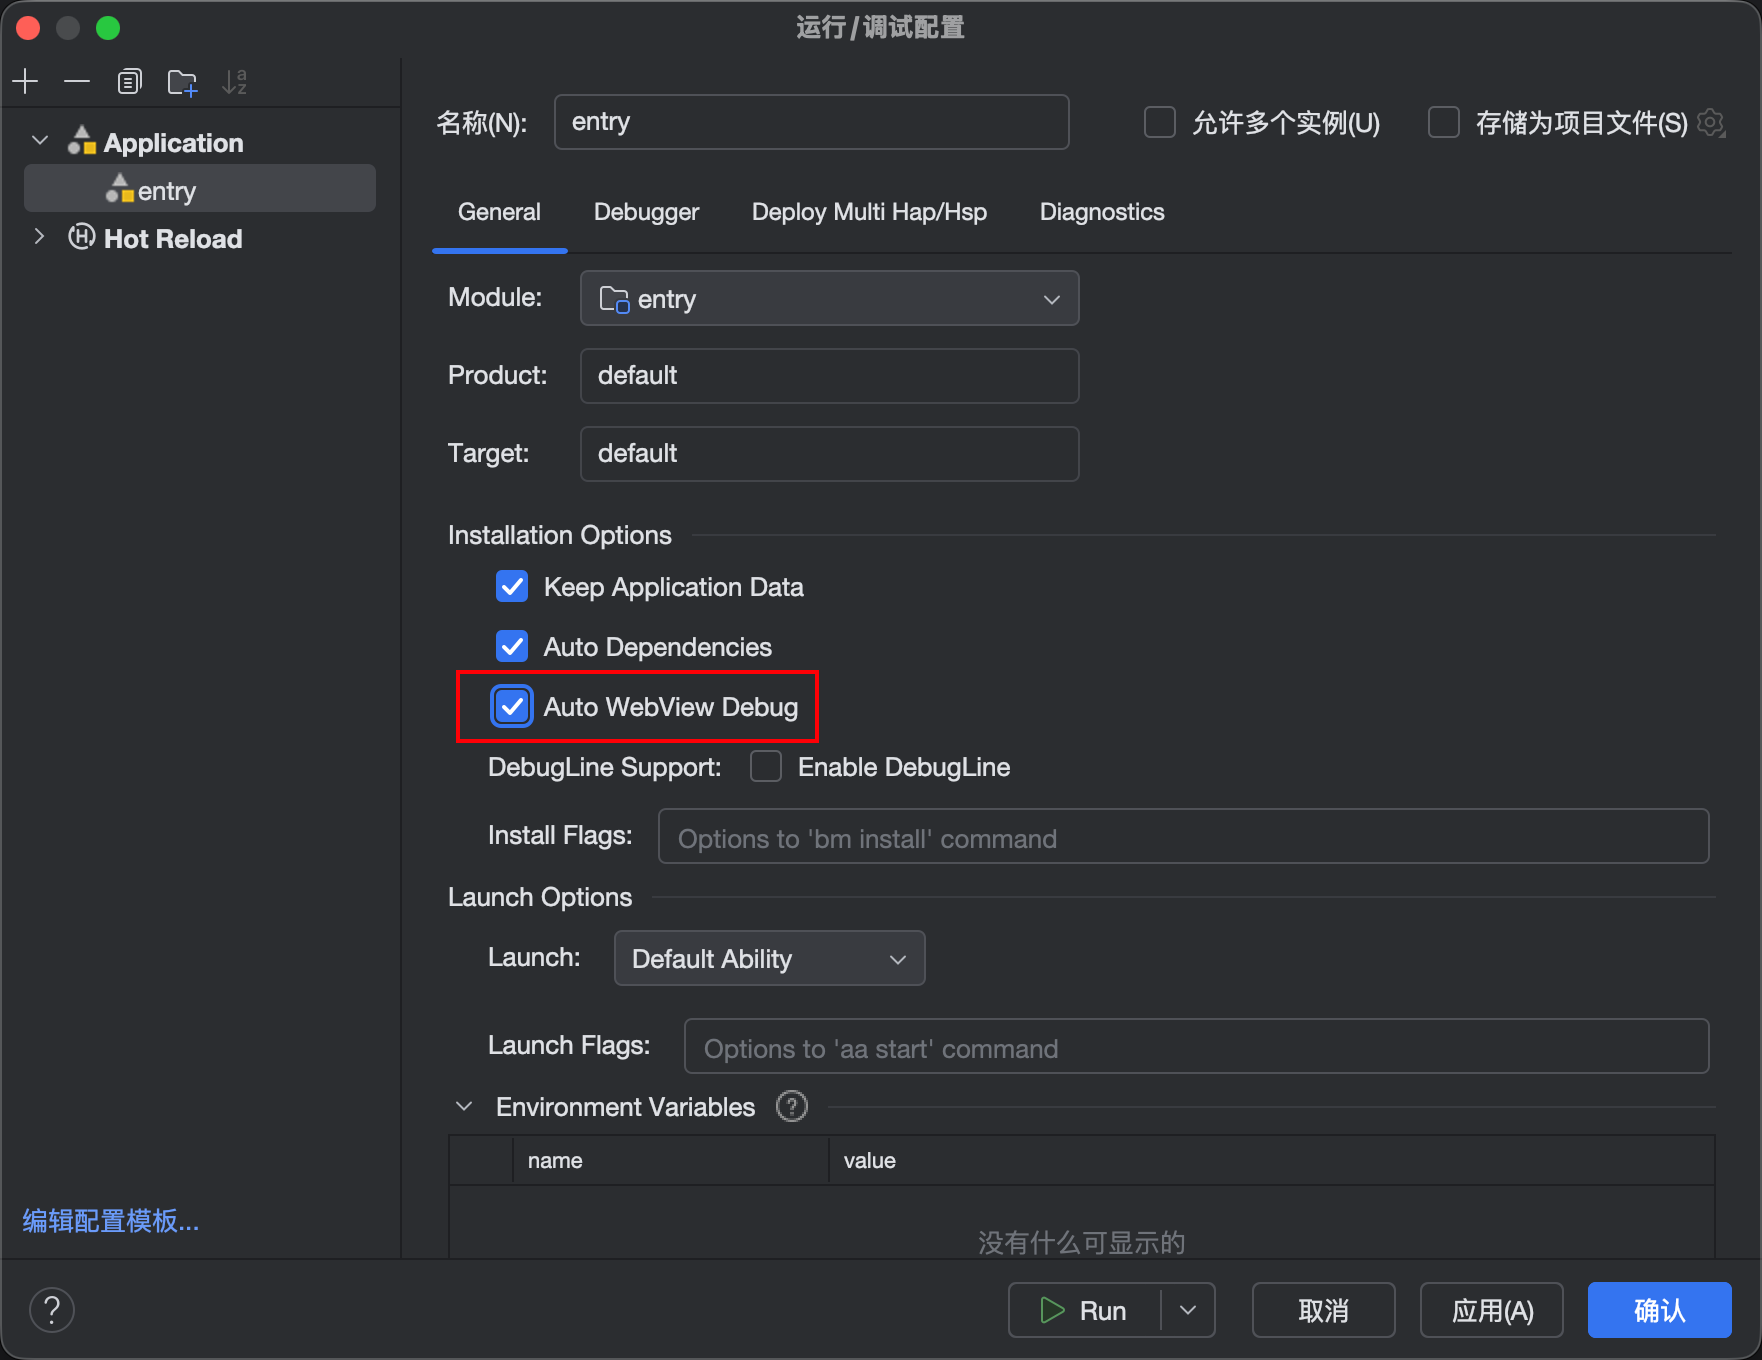Create a new configuration folder

[x=182, y=81]
